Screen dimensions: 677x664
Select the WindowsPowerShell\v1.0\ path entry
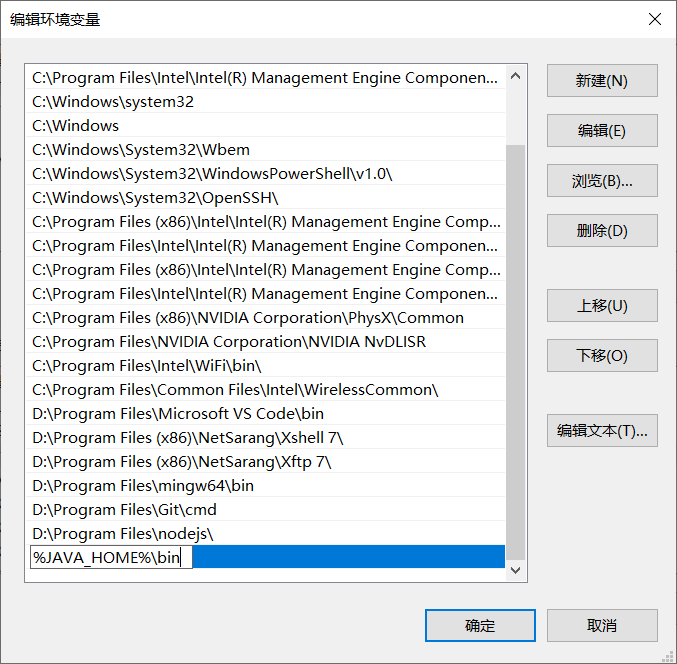(x=212, y=174)
